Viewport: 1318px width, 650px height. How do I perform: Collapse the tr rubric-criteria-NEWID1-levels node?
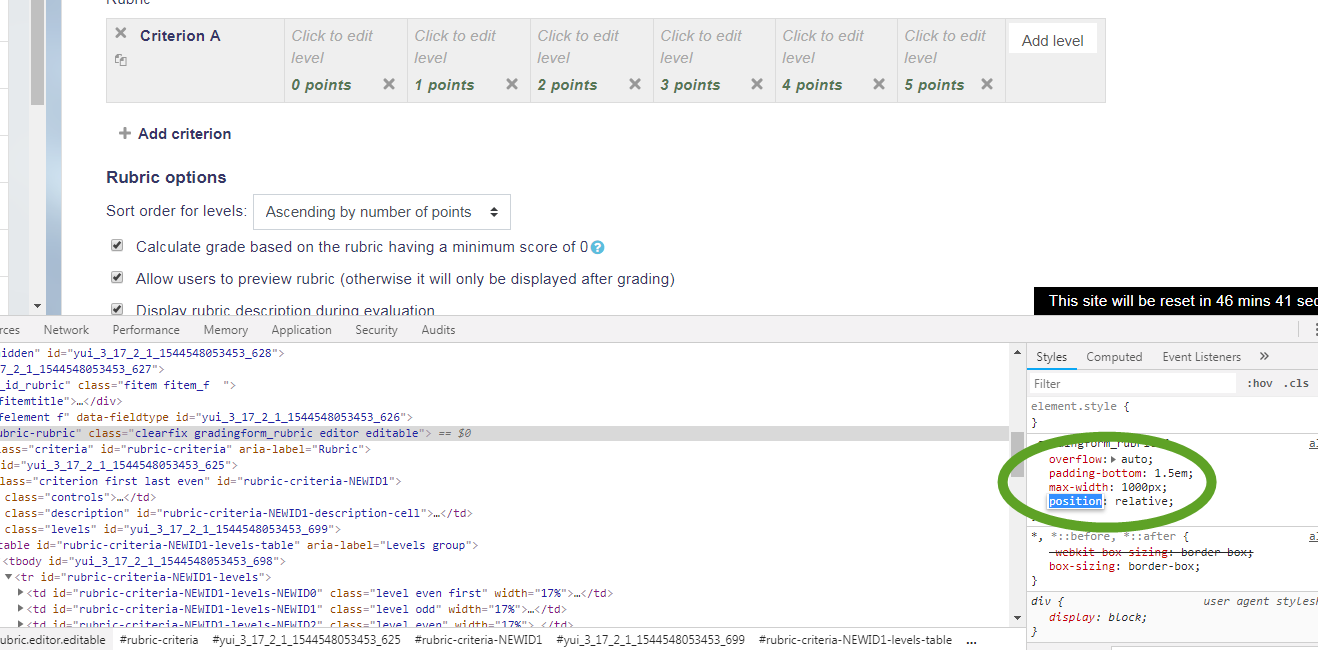pos(8,577)
